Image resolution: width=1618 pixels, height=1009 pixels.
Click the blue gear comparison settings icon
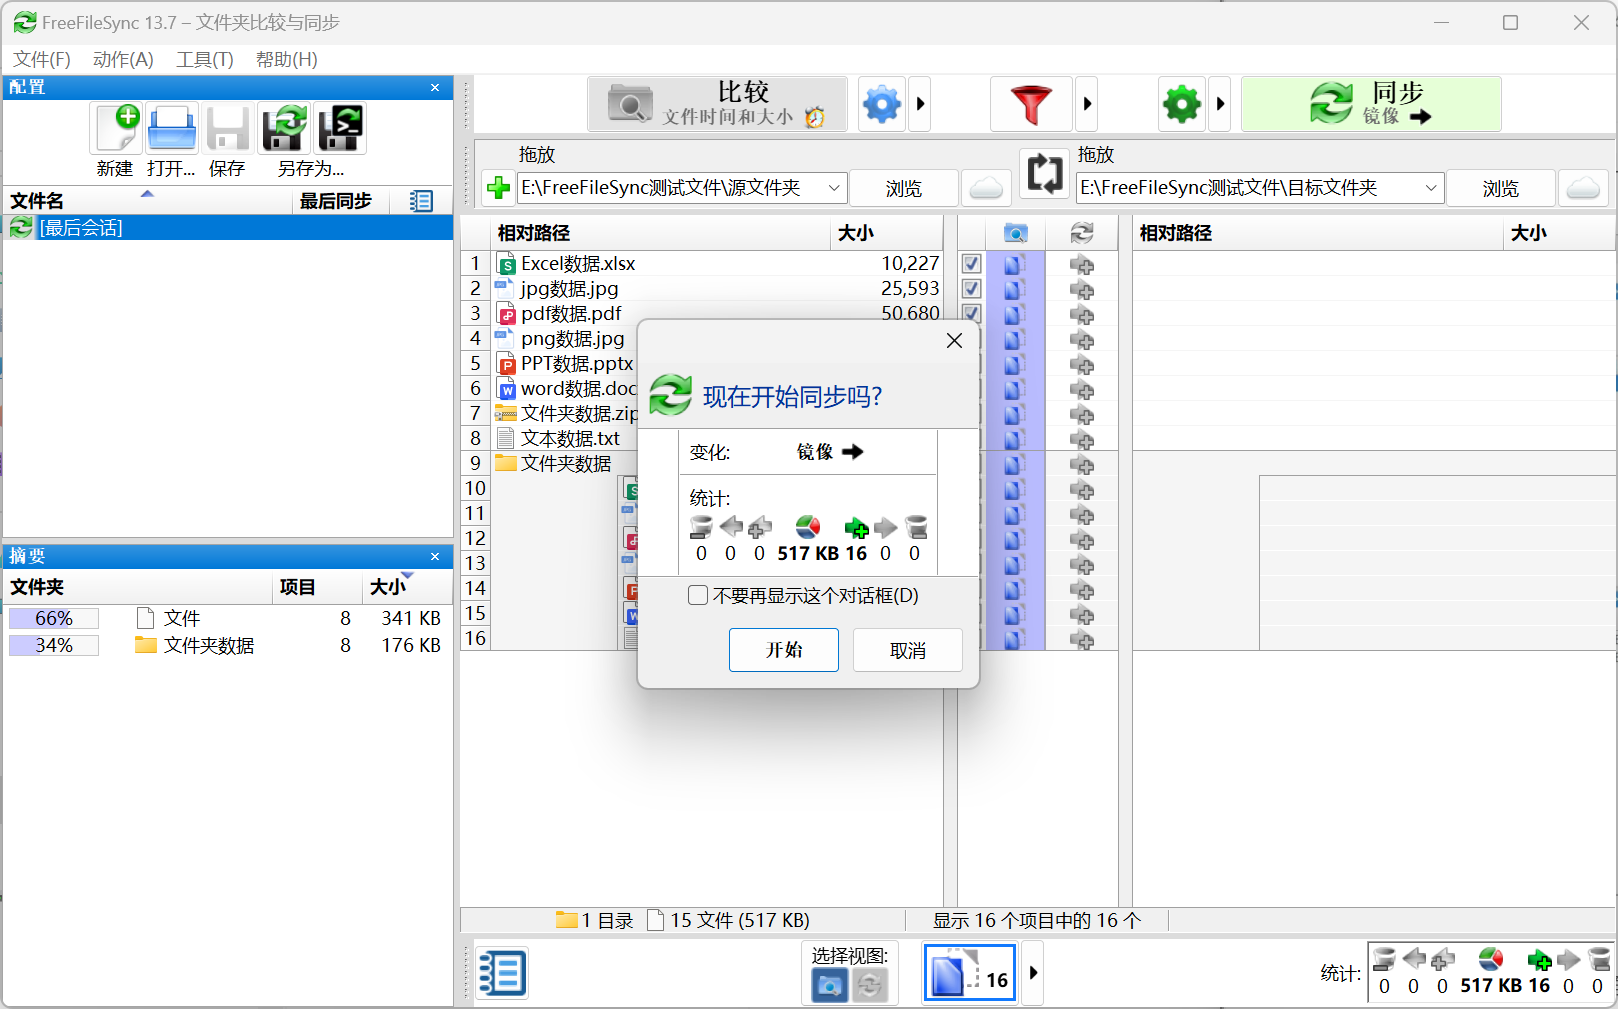click(881, 104)
